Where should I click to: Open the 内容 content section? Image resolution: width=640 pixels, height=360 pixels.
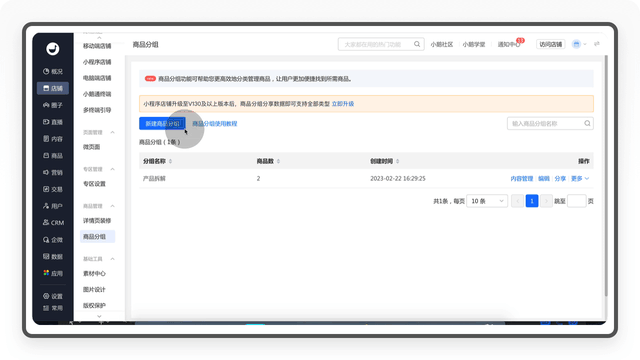click(53, 139)
